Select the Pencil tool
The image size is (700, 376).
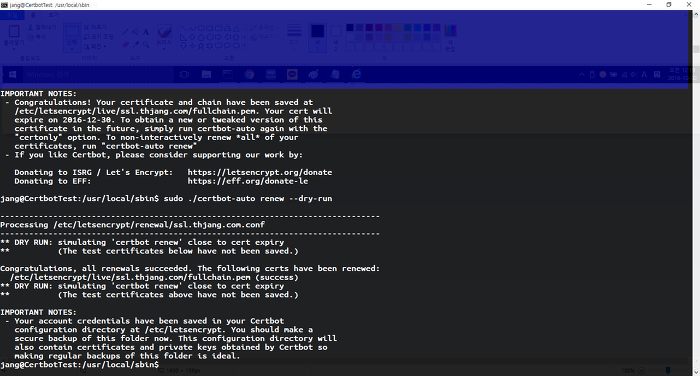(x=125, y=32)
